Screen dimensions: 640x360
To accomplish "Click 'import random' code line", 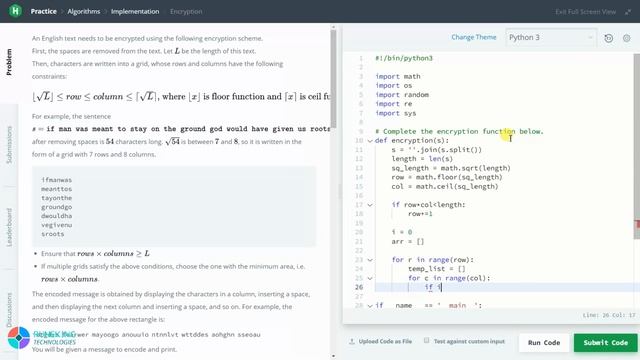I will tap(402, 95).
